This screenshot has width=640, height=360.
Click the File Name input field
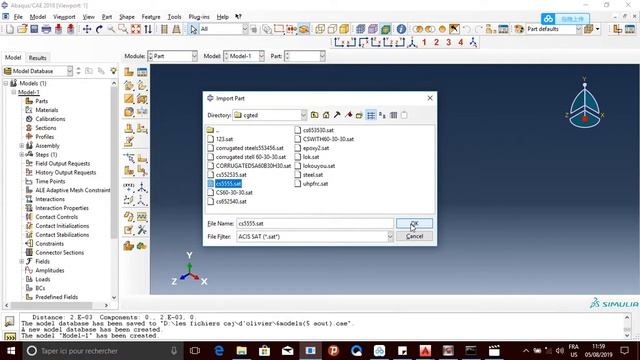(315, 223)
